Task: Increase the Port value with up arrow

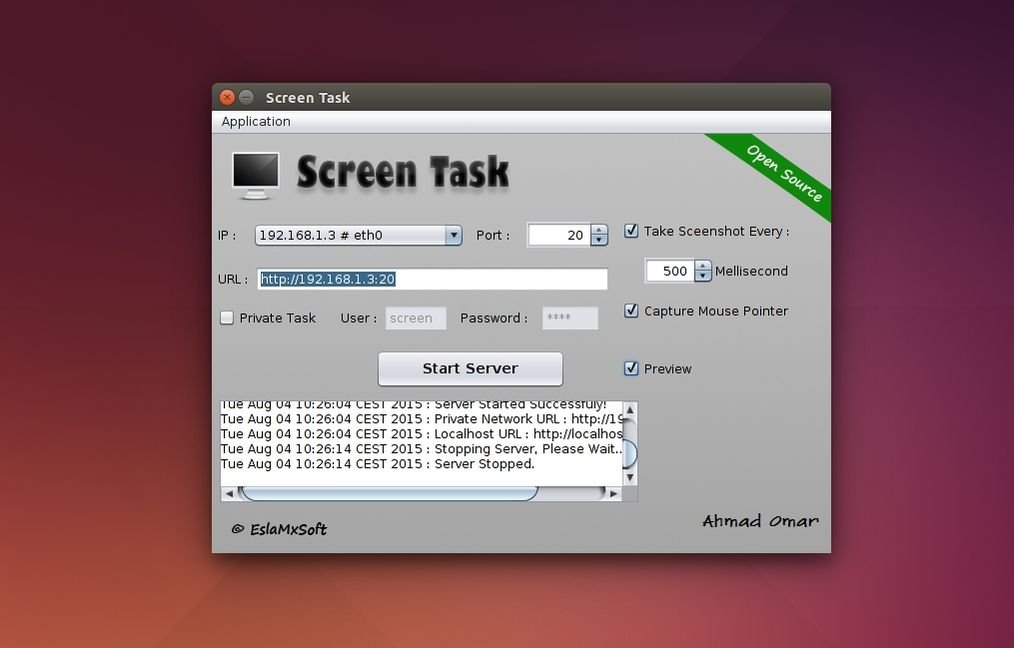Action: tap(599, 230)
